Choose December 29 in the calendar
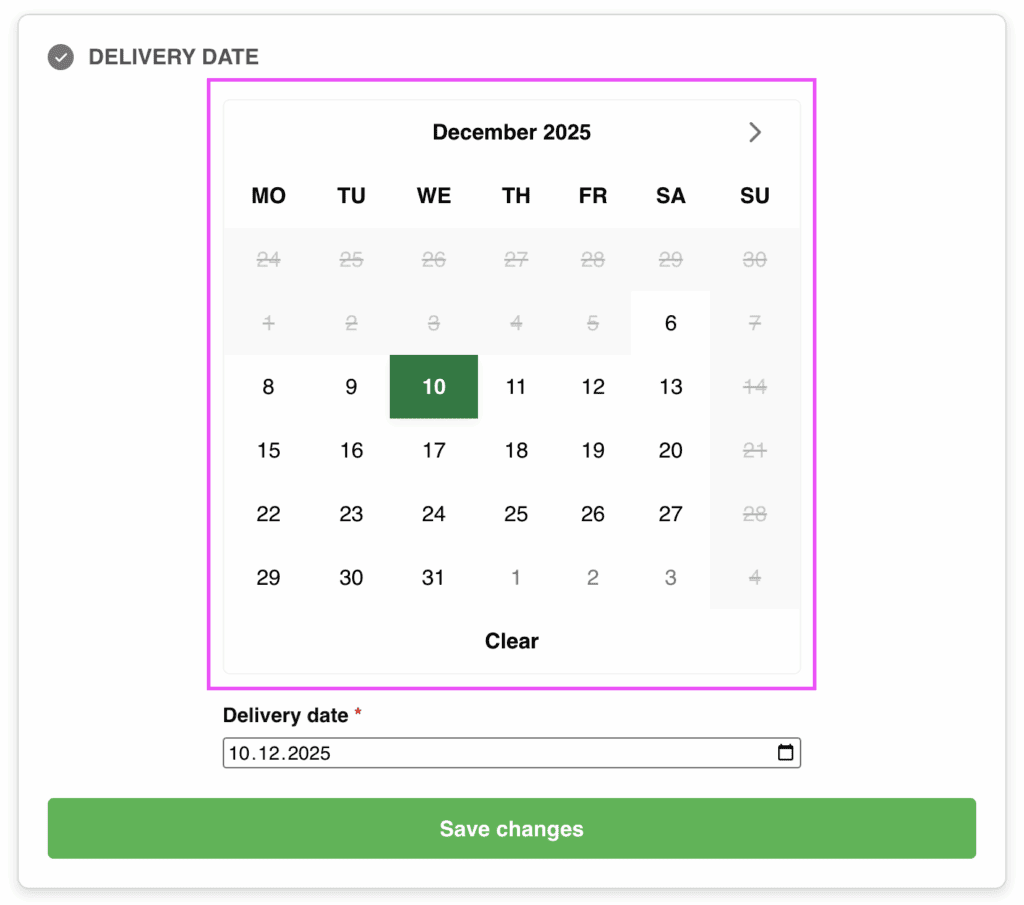The image size is (1024, 905). click(268, 577)
